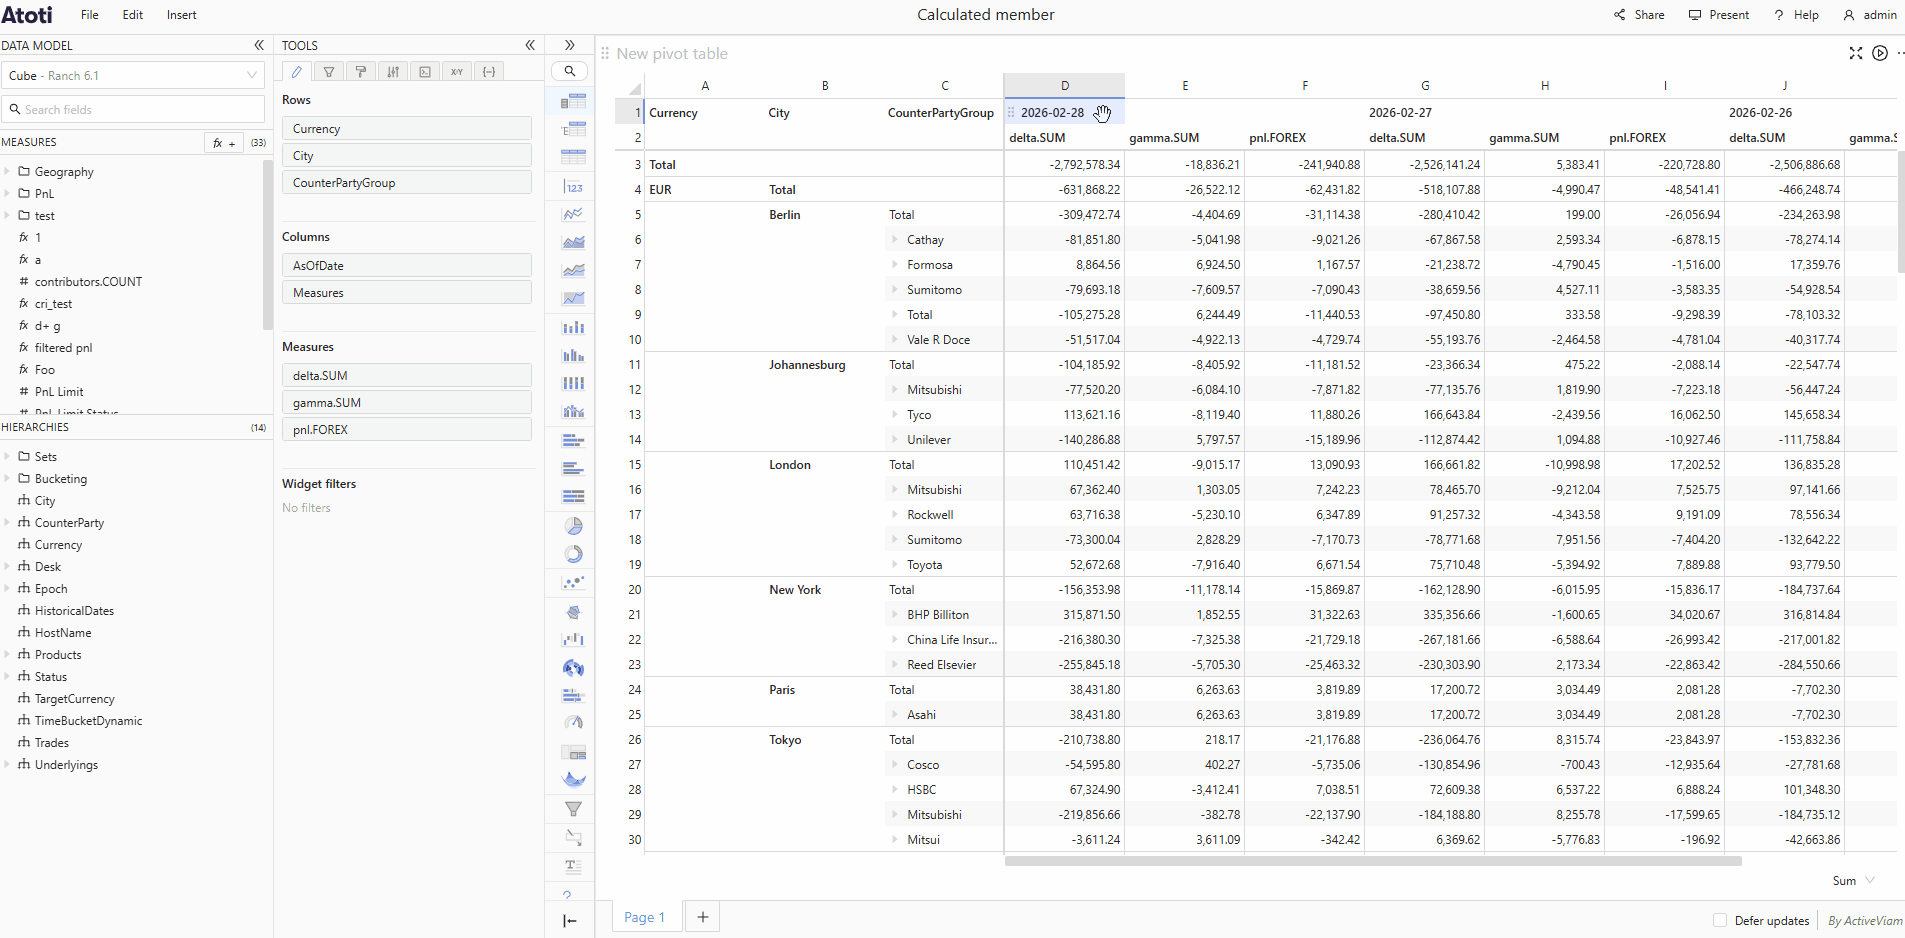Screen dimensions: 1905x938
Task: Expand the Geography measures folder
Action: (x=8, y=172)
